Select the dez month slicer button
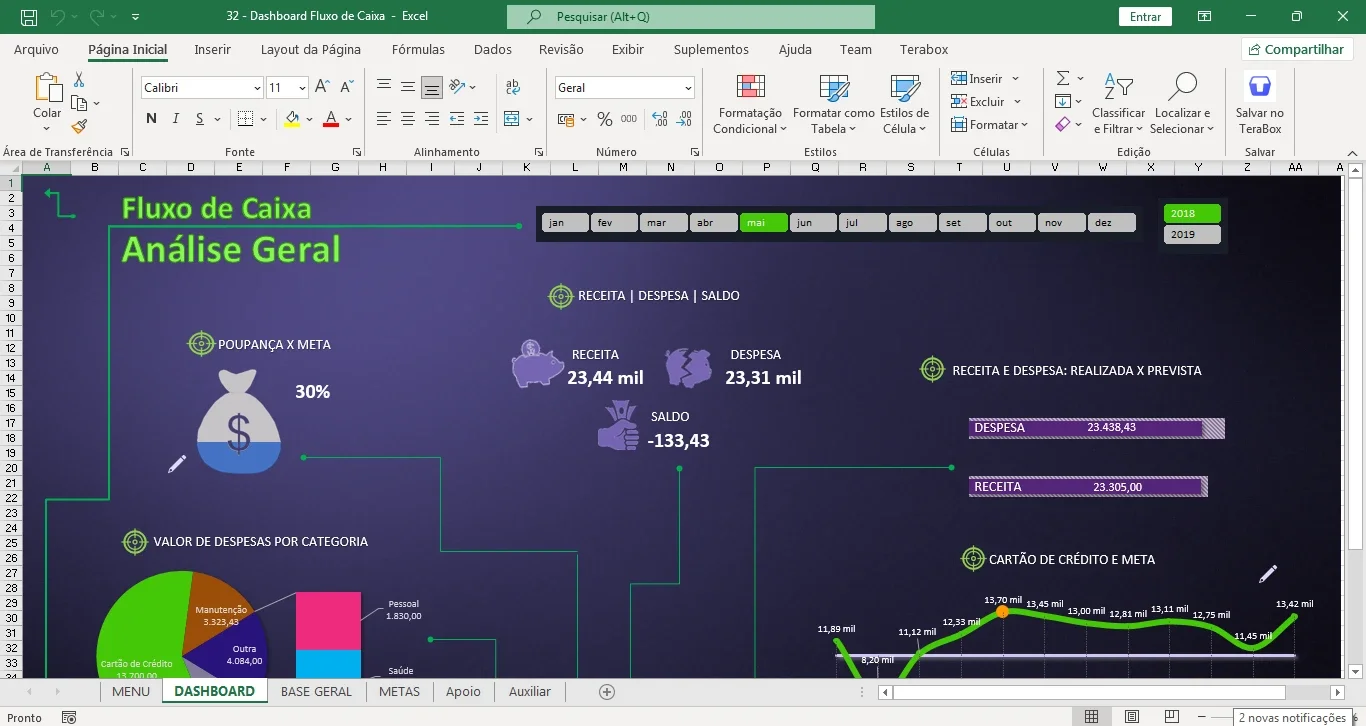This screenshot has height=726, width=1366. click(x=1111, y=223)
